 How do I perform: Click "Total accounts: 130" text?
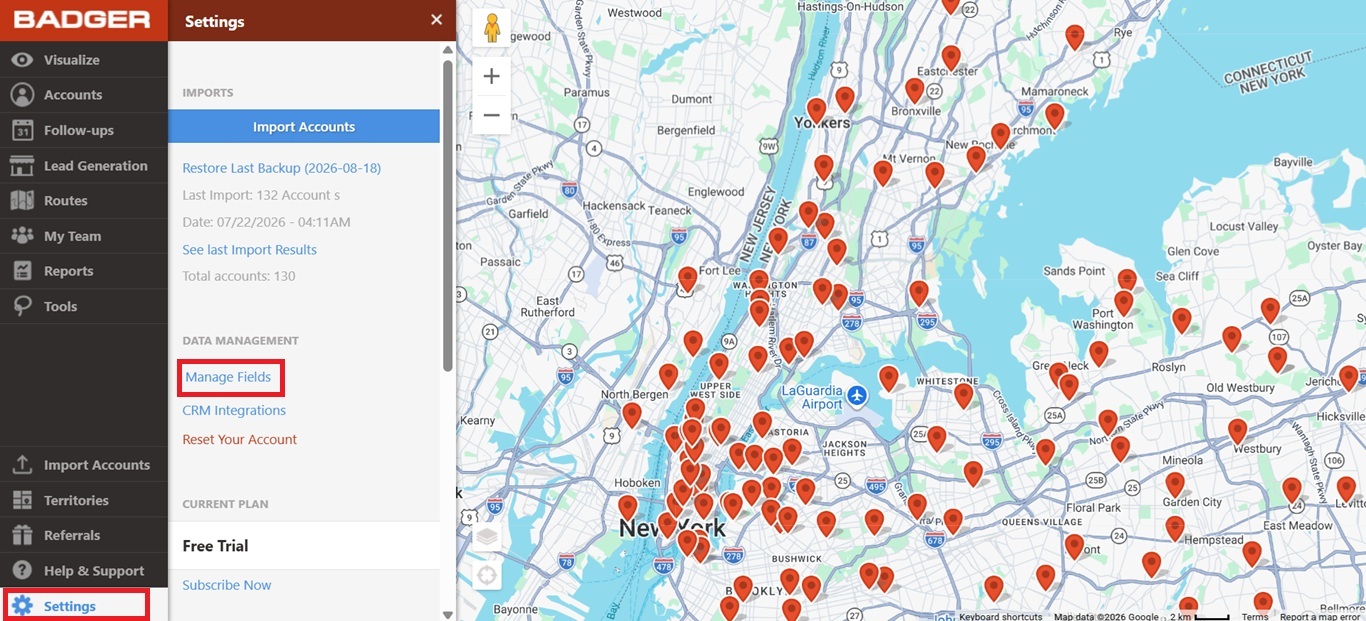(239, 276)
